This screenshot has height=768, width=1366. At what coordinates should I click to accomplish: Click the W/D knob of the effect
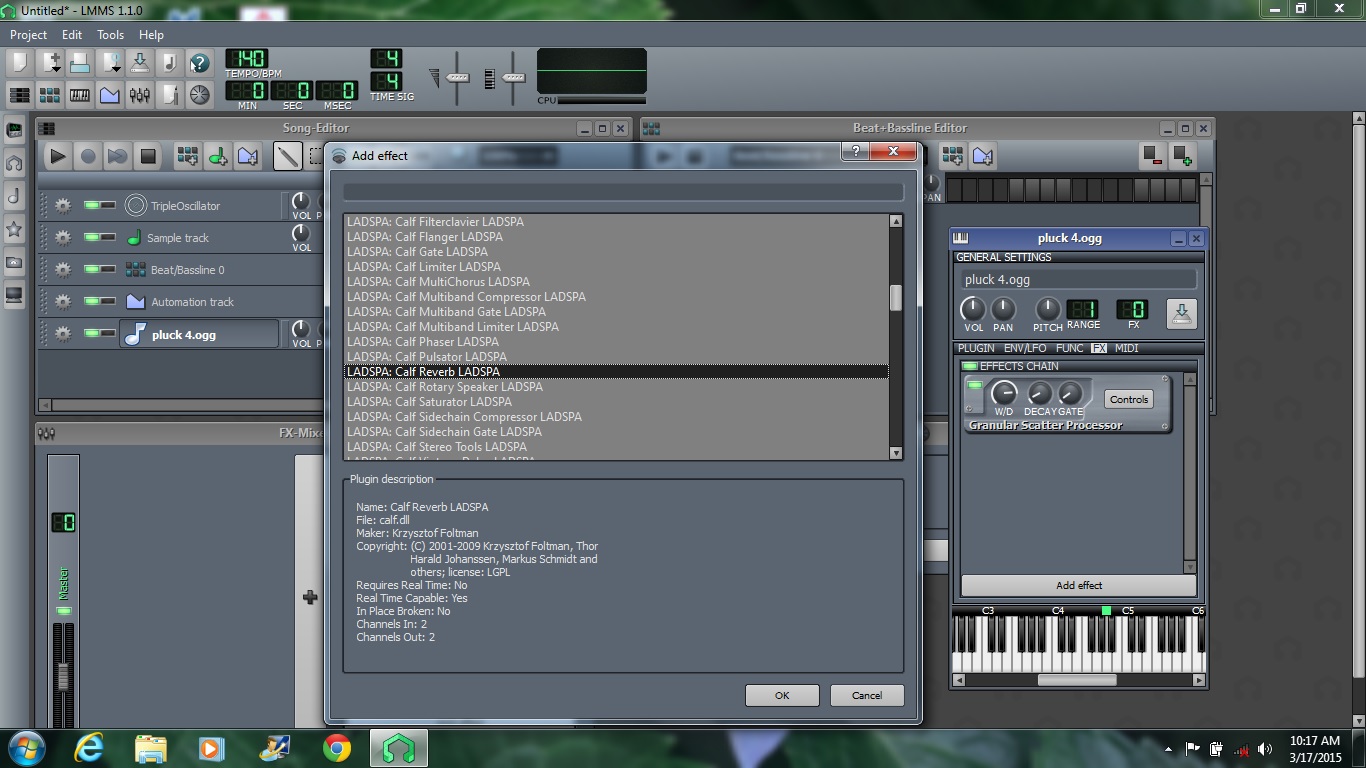point(1003,393)
